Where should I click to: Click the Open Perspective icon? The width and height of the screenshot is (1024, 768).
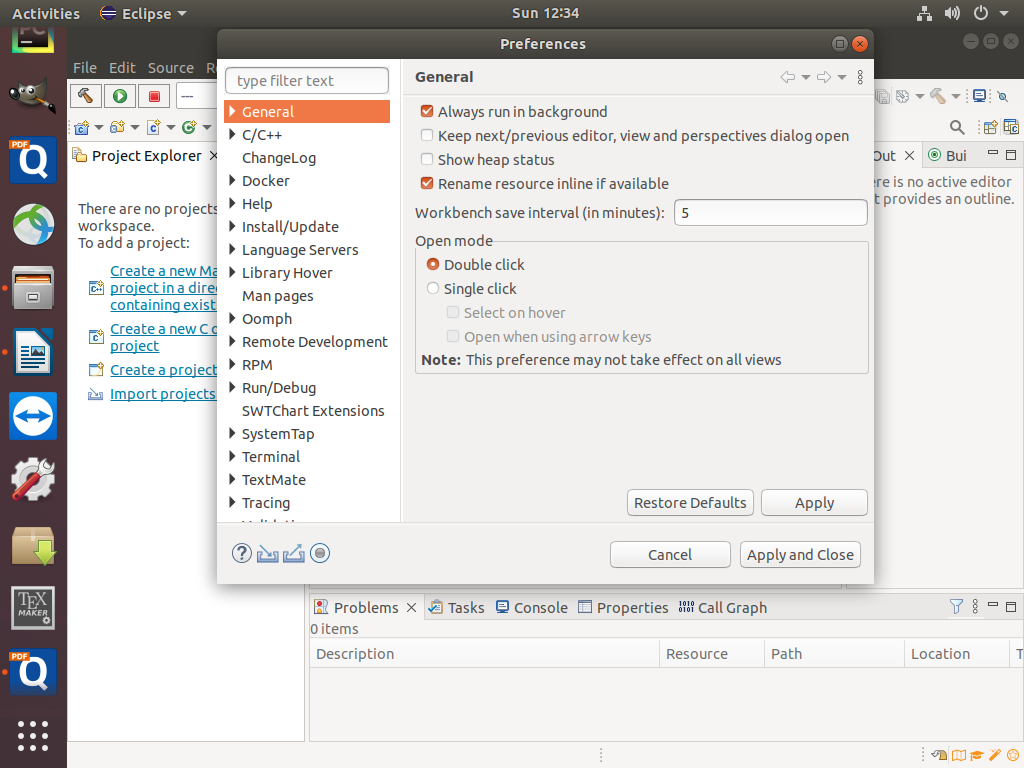[991, 127]
